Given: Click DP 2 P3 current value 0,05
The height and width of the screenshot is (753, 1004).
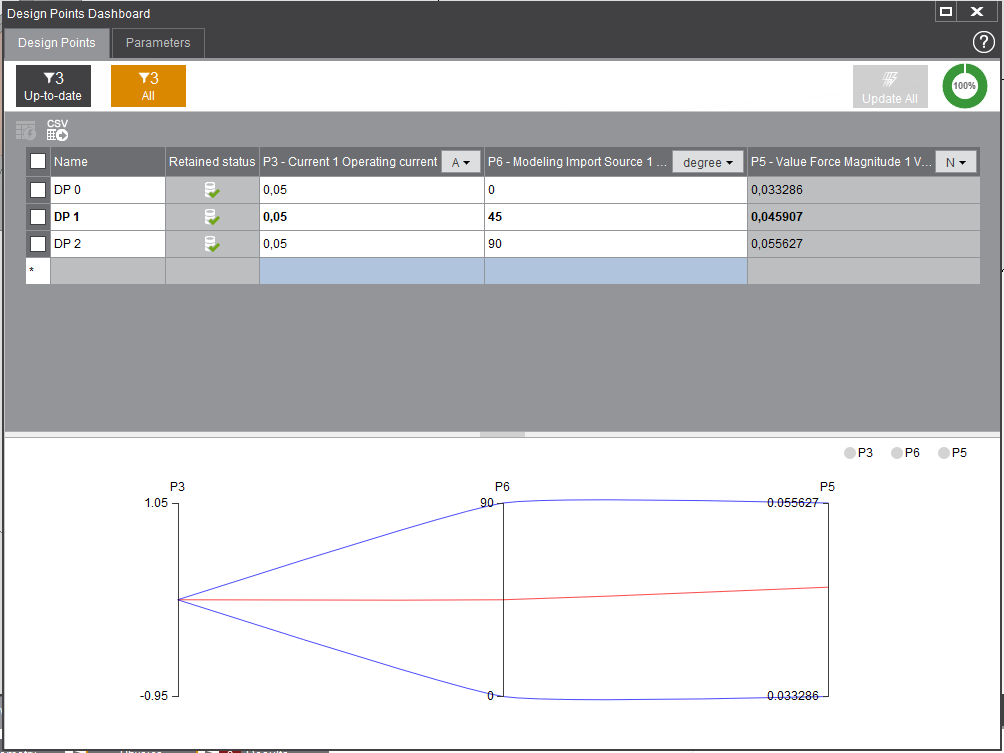Looking at the screenshot, I should pos(371,244).
